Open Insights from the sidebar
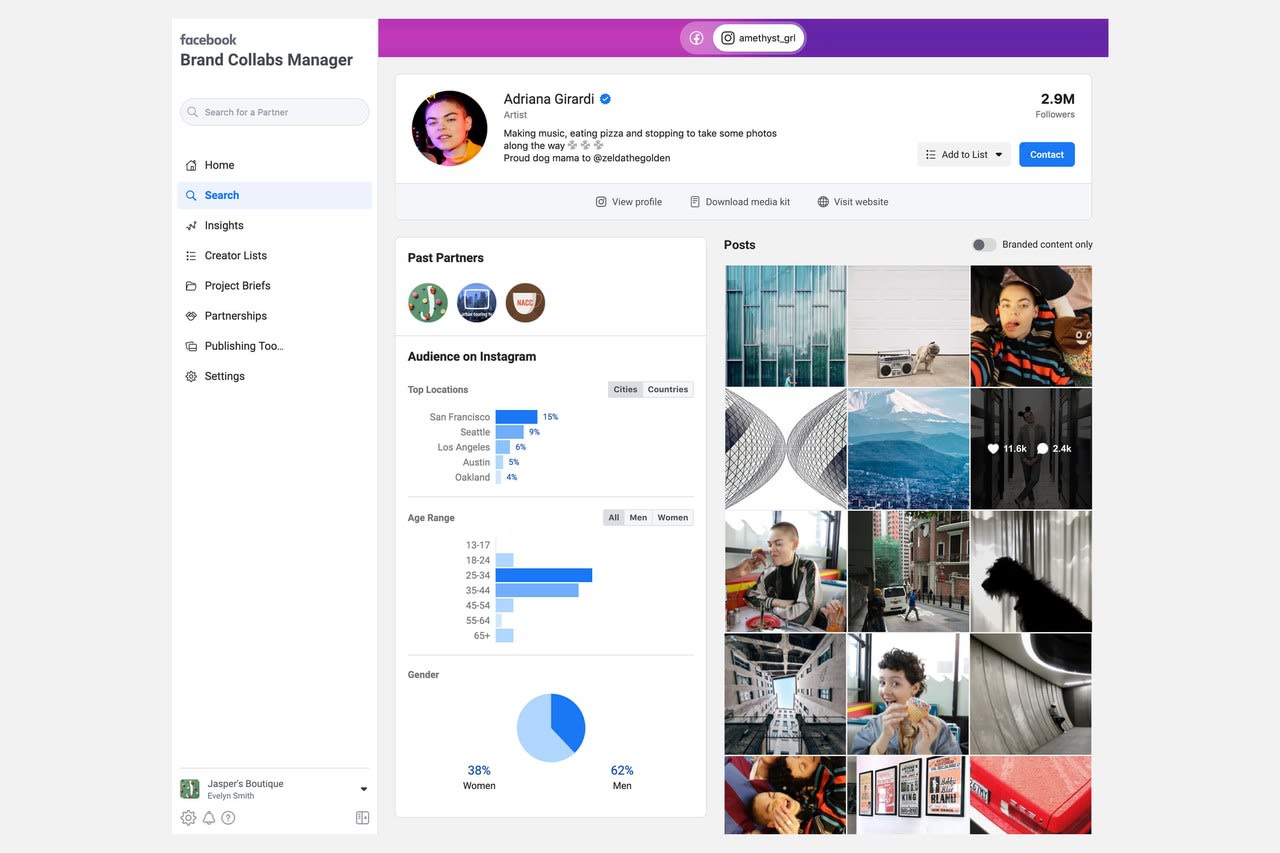This screenshot has width=1280, height=853. tap(224, 225)
